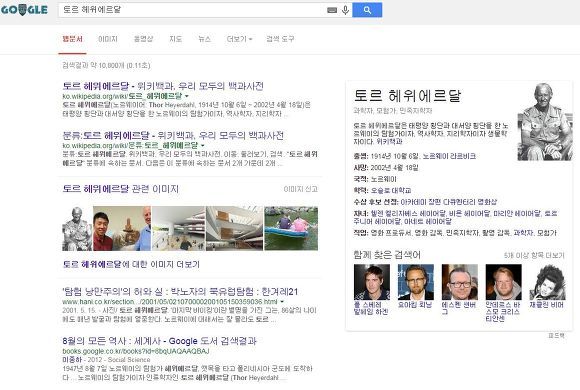580x390 pixels.
Task: Click the green URL books.google.co.kr/books
Action: coord(136,351)
